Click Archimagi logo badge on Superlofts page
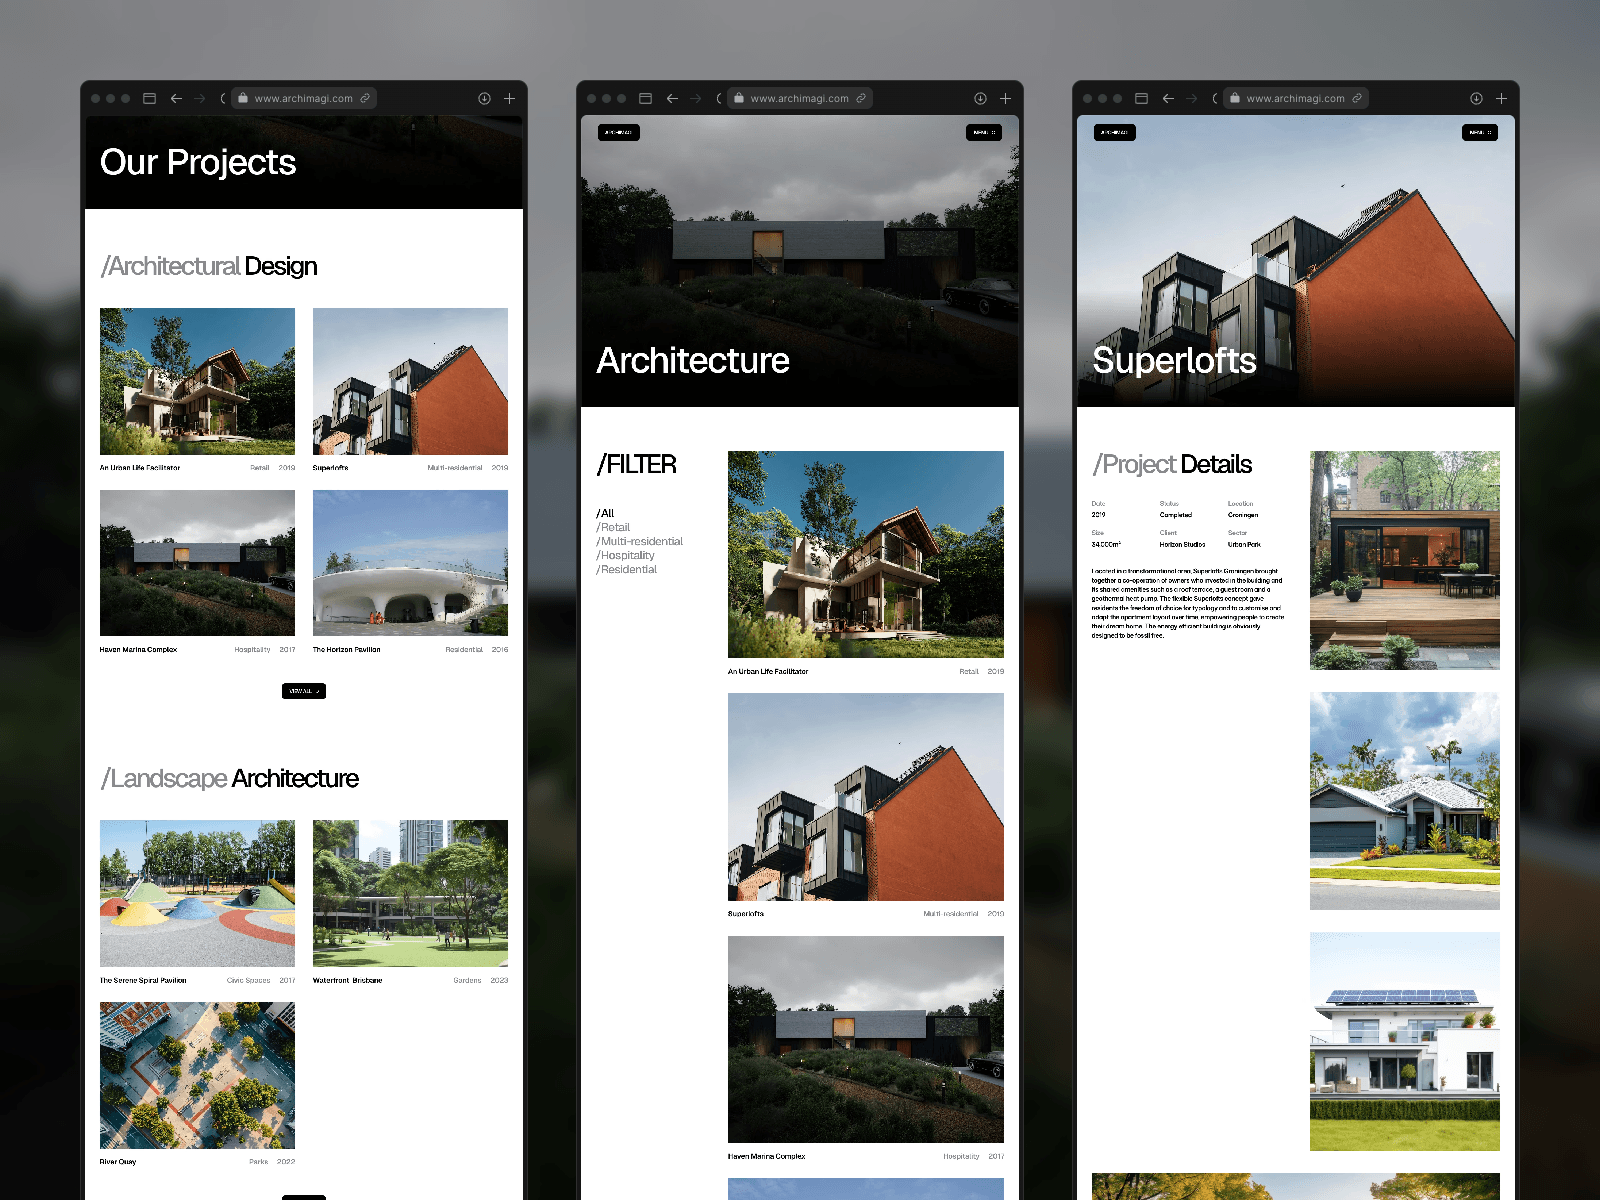 click(x=1115, y=132)
